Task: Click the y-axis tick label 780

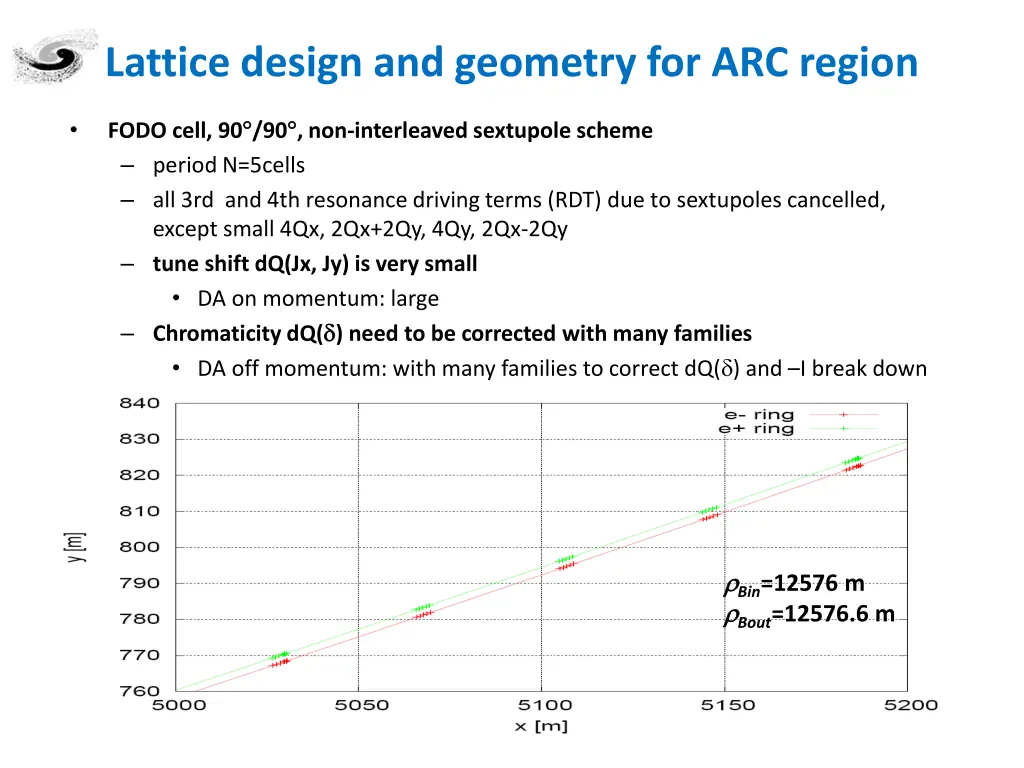Action: [140, 618]
